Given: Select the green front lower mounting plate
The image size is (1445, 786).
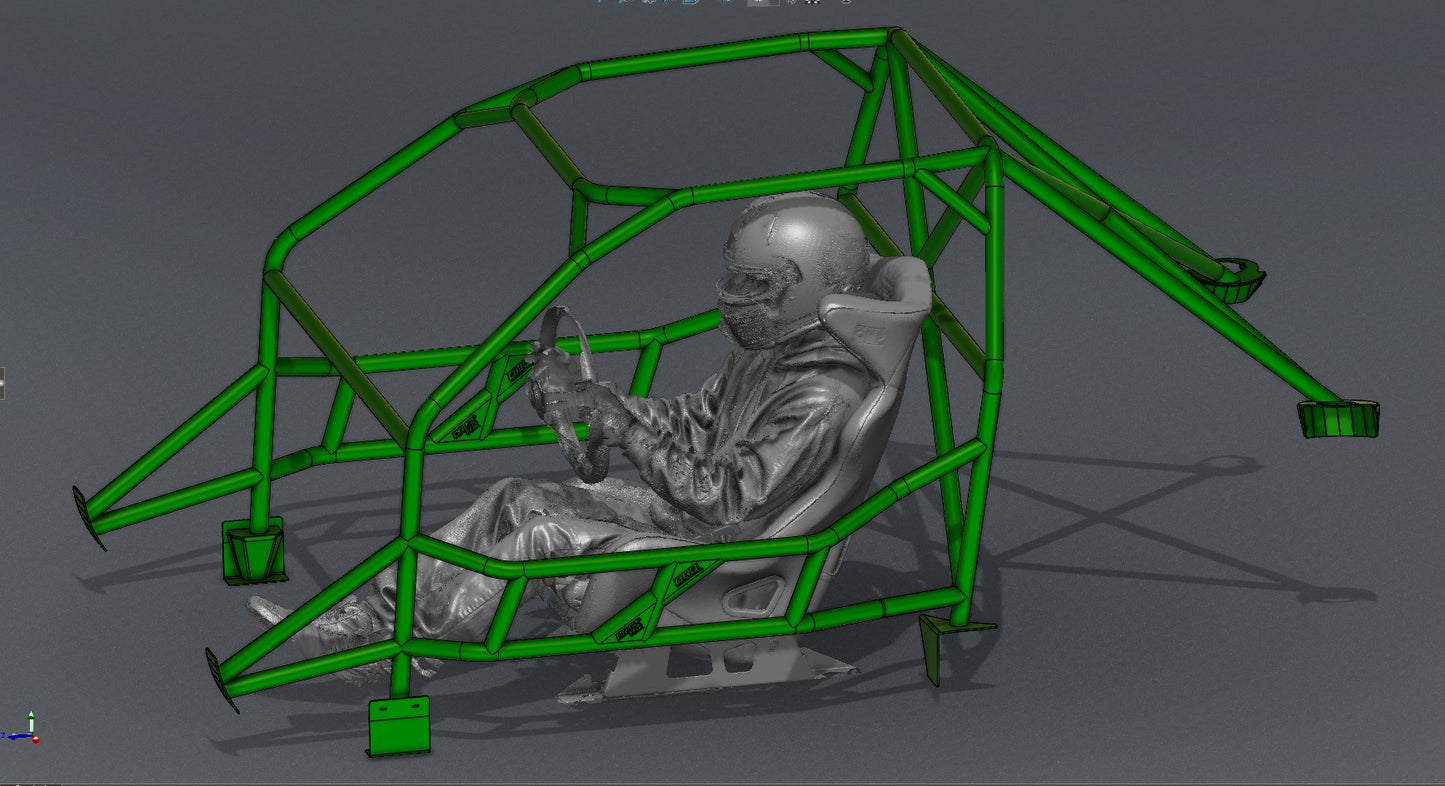Looking at the screenshot, I should point(399,726).
